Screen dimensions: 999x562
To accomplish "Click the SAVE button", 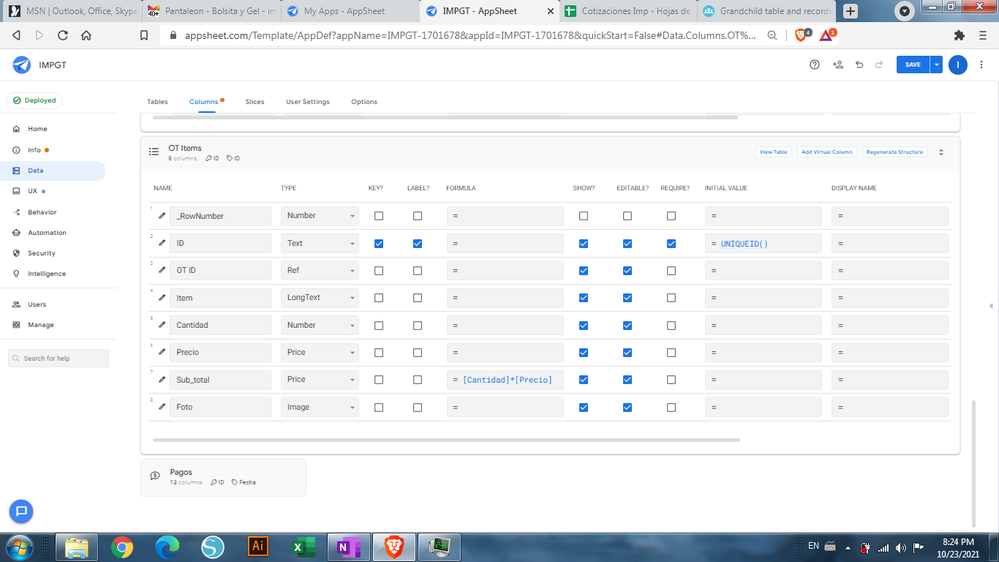I will point(913,64).
